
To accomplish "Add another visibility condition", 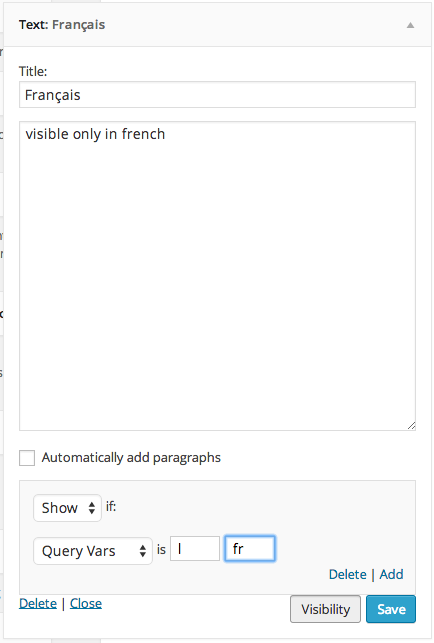I will (x=391, y=575).
